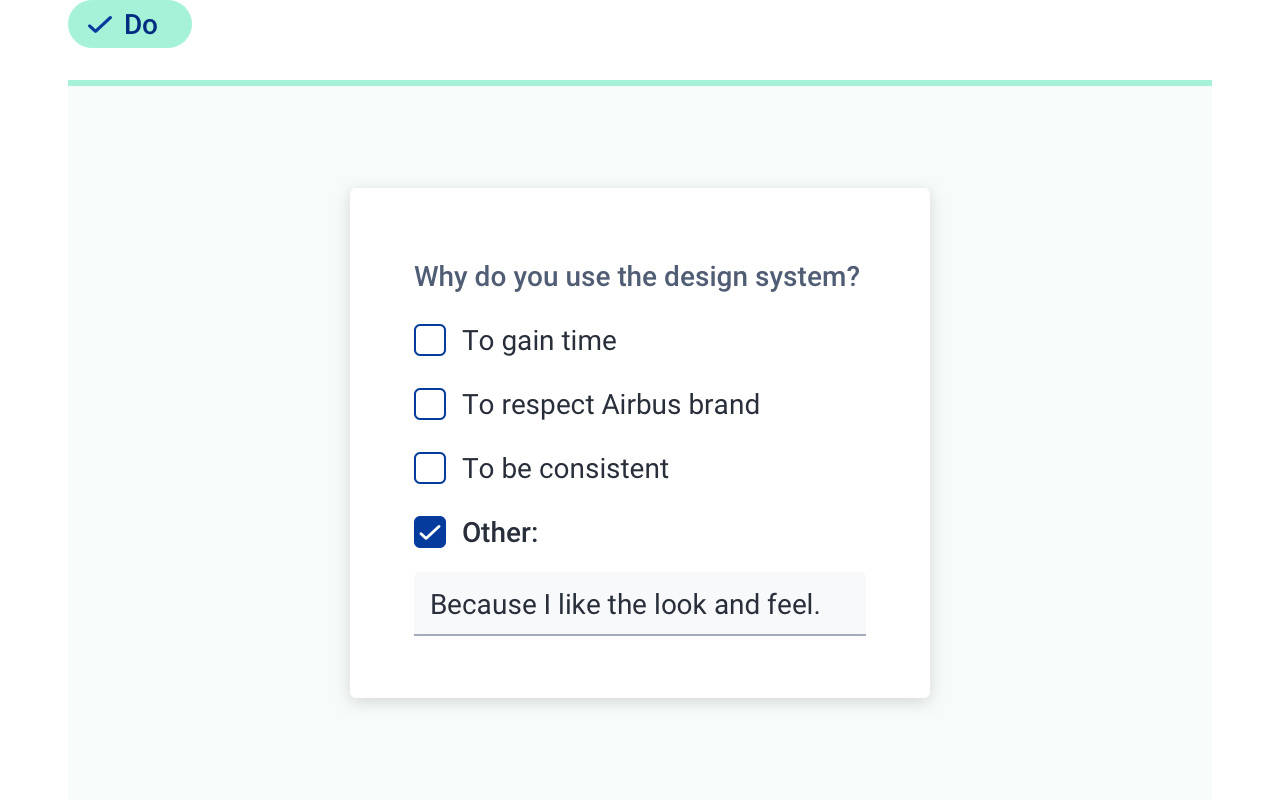Image resolution: width=1280 pixels, height=800 pixels.
Task: Click the To respect Airbus brand label
Action: [611, 404]
